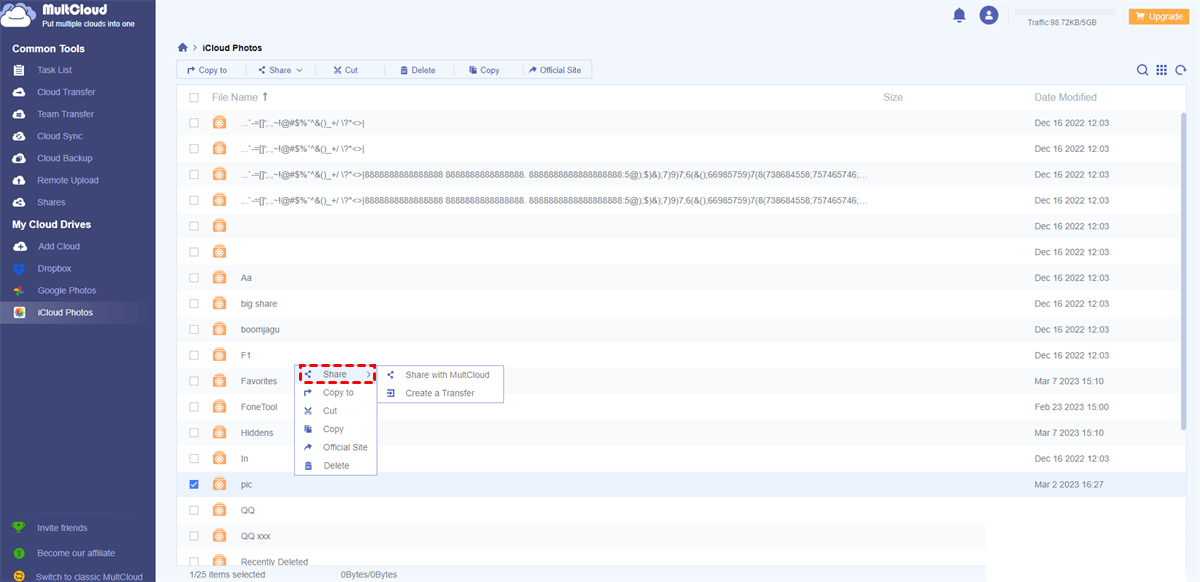
Task: Expand Share submenu in context menu
Action: pos(336,375)
